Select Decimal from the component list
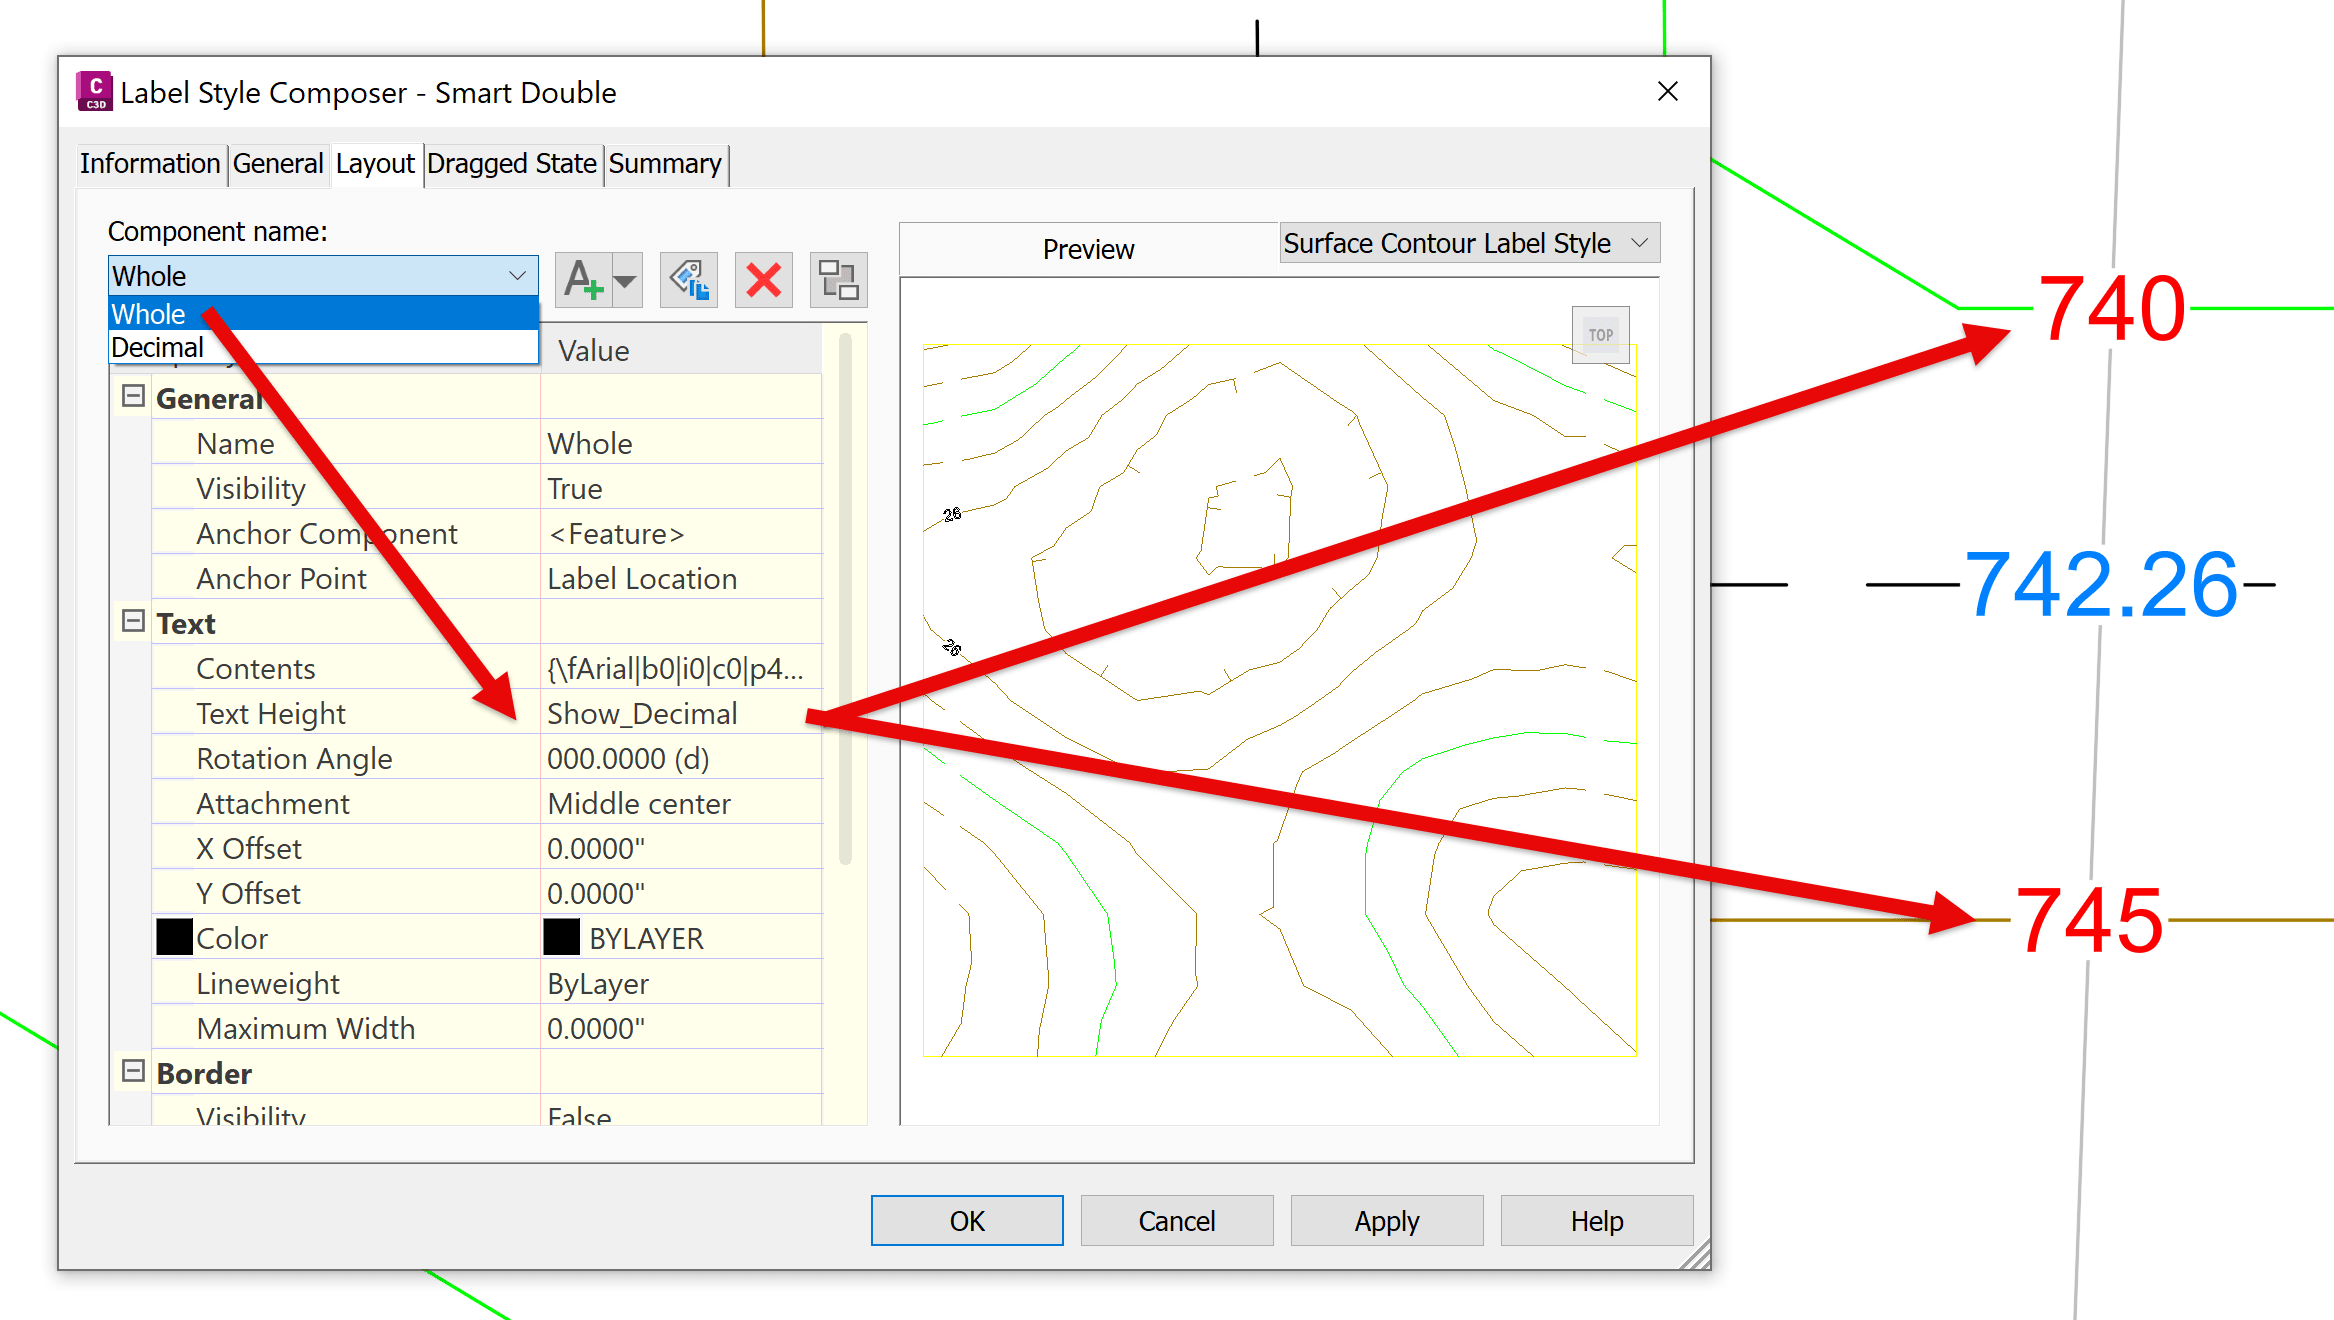Viewport: 2334px width, 1320px height. coord(158,347)
